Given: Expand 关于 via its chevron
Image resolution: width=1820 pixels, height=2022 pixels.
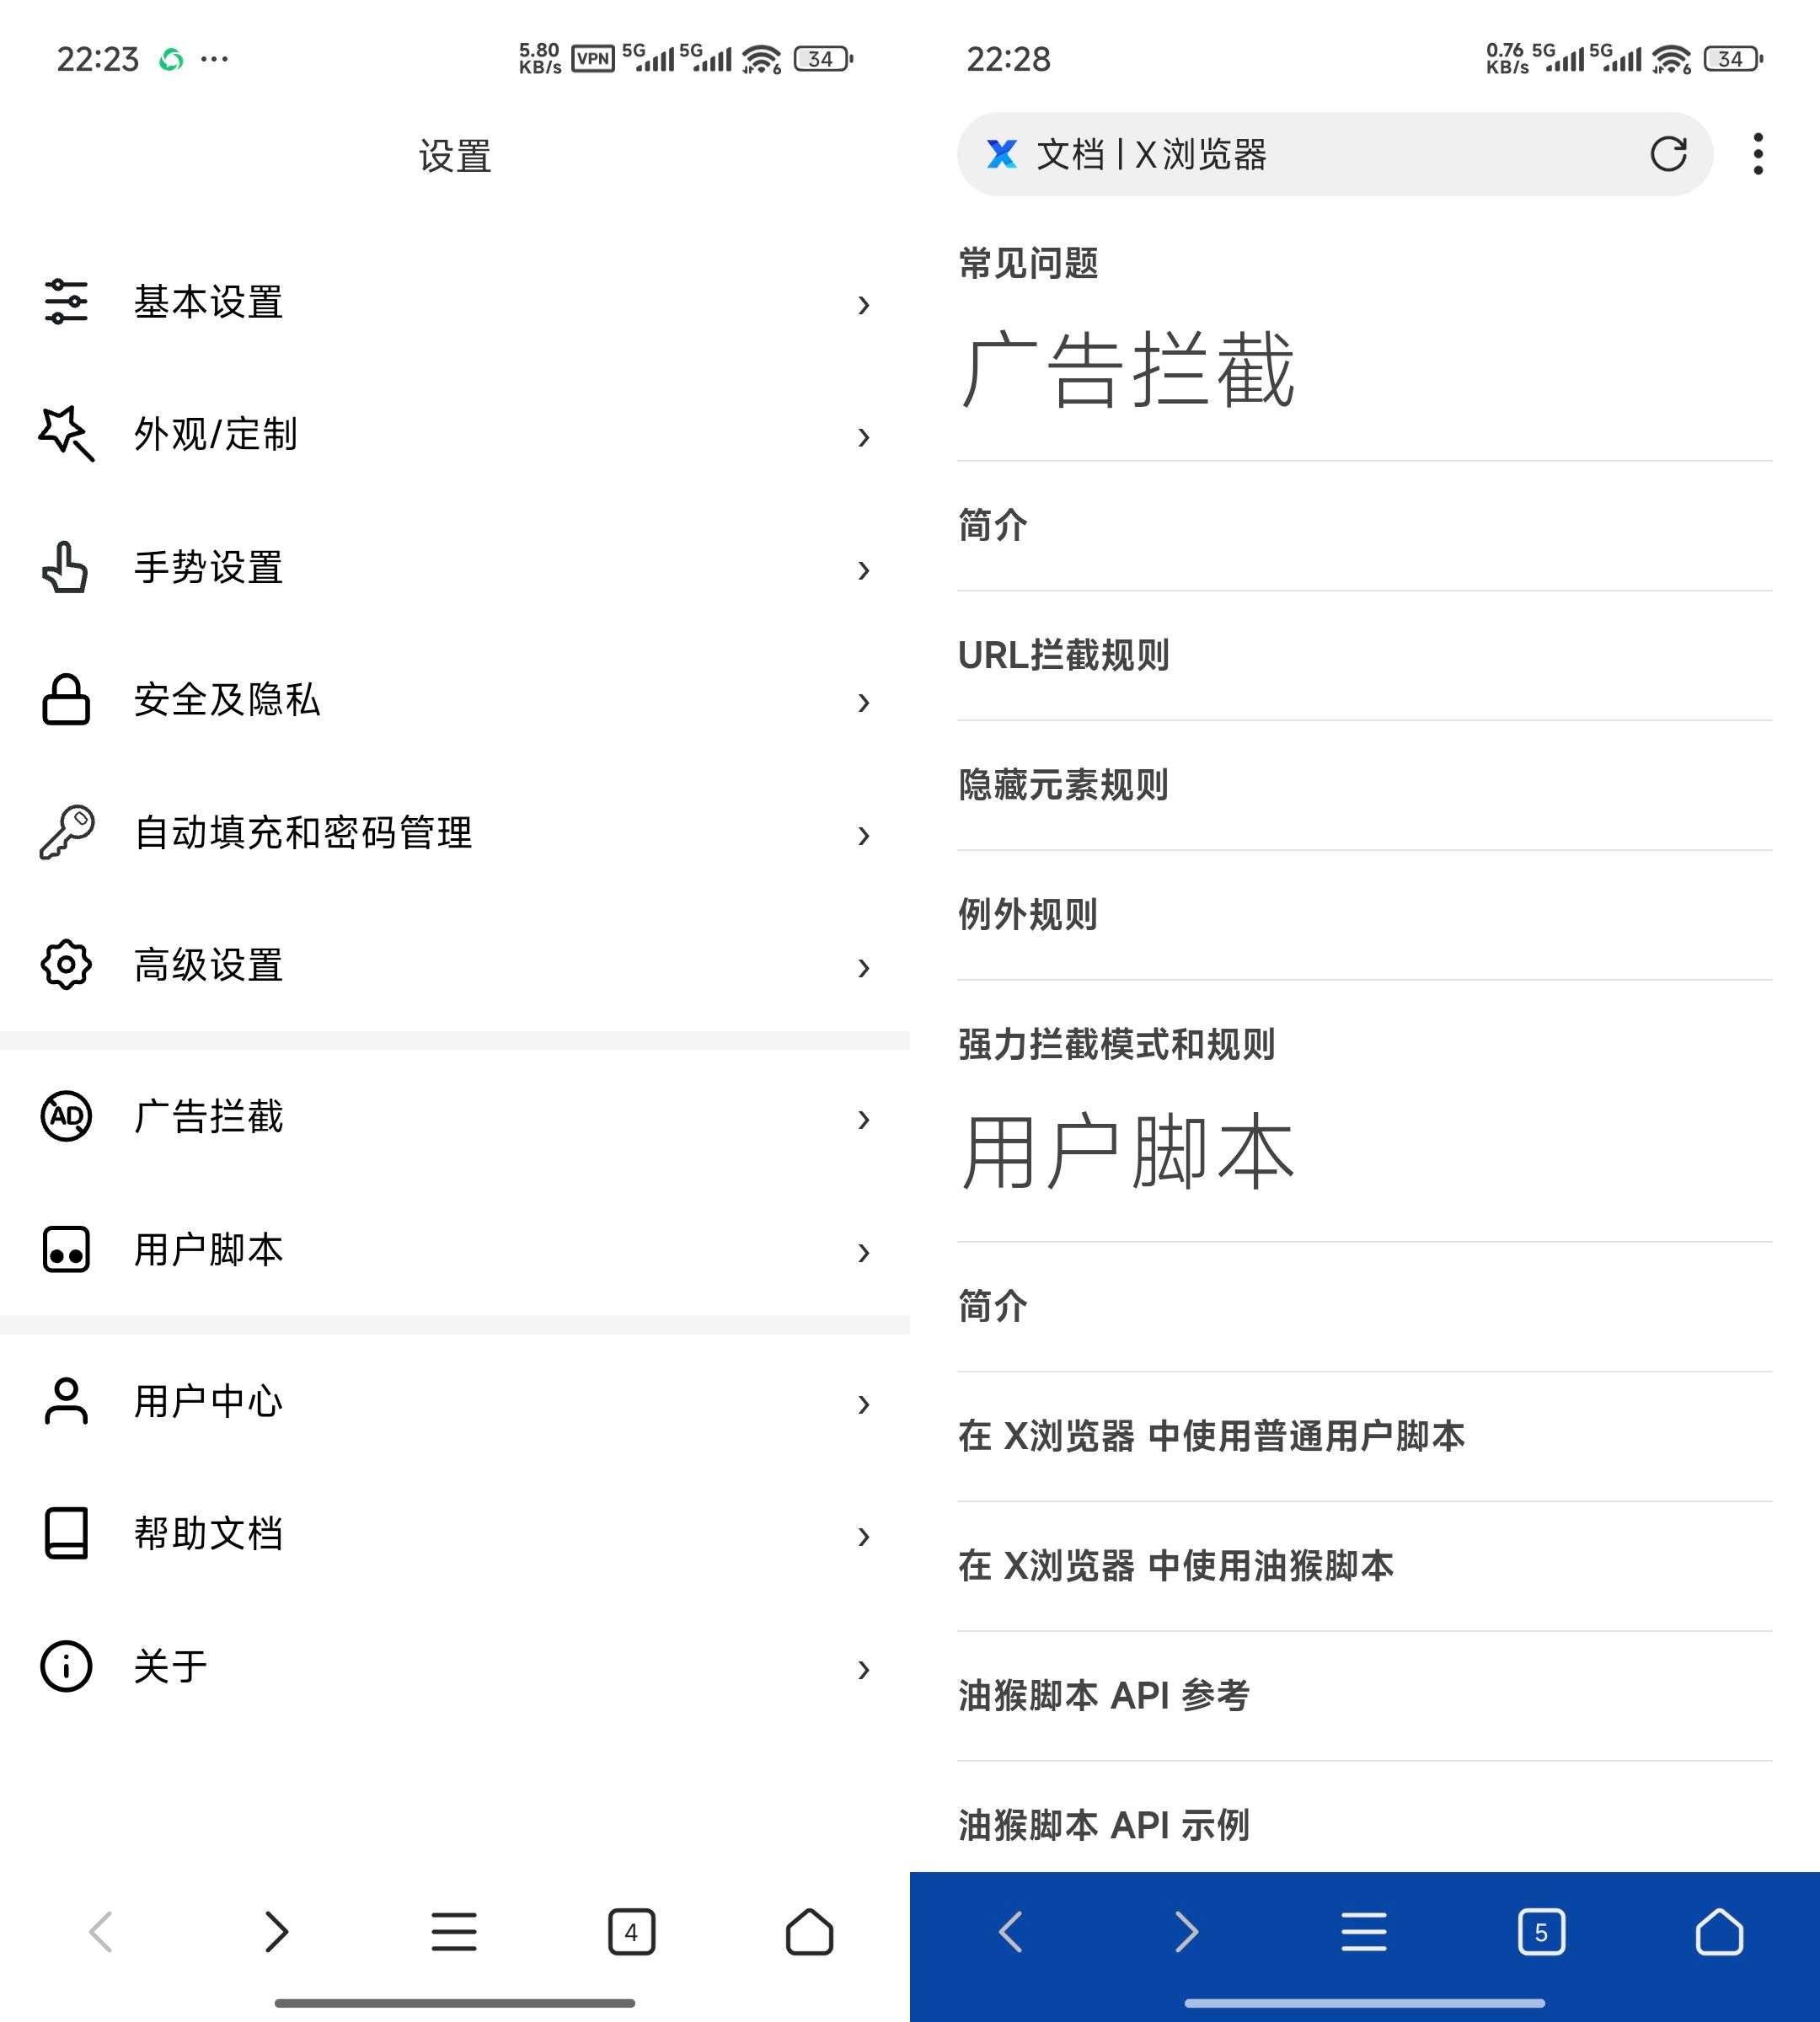Looking at the screenshot, I should (864, 1669).
